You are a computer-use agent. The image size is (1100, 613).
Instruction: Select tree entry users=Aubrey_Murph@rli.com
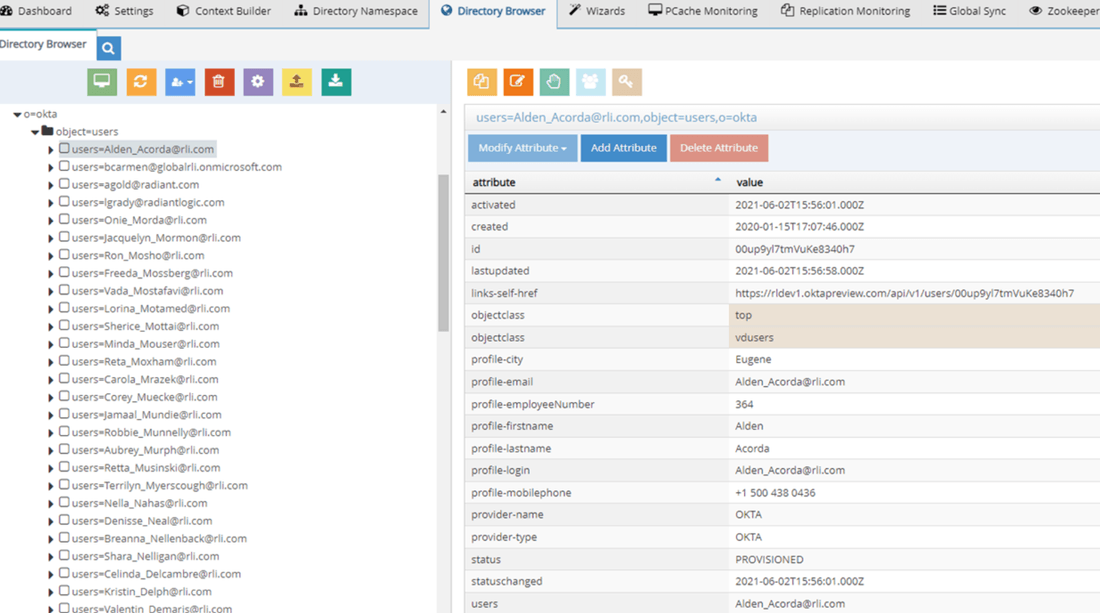click(x=145, y=450)
